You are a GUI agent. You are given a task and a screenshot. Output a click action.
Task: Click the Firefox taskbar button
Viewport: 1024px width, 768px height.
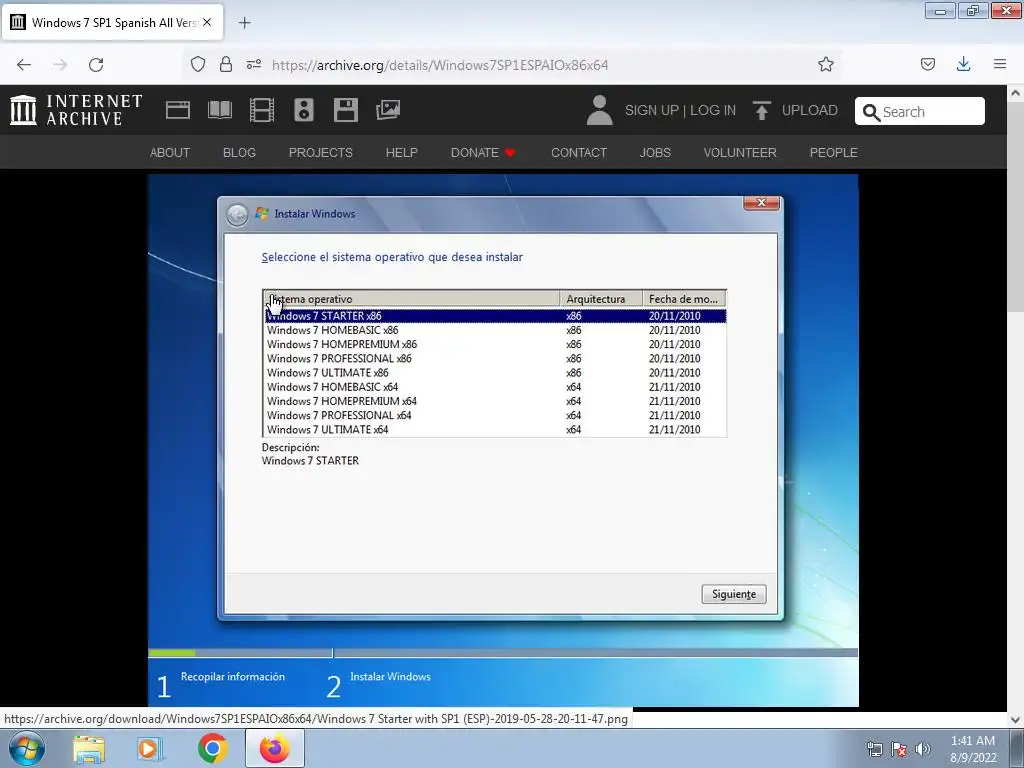[274, 748]
